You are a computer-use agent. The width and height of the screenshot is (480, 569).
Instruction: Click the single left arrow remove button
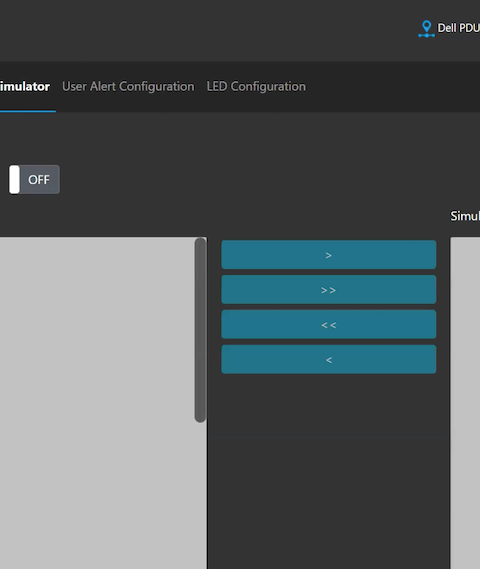pos(329,359)
